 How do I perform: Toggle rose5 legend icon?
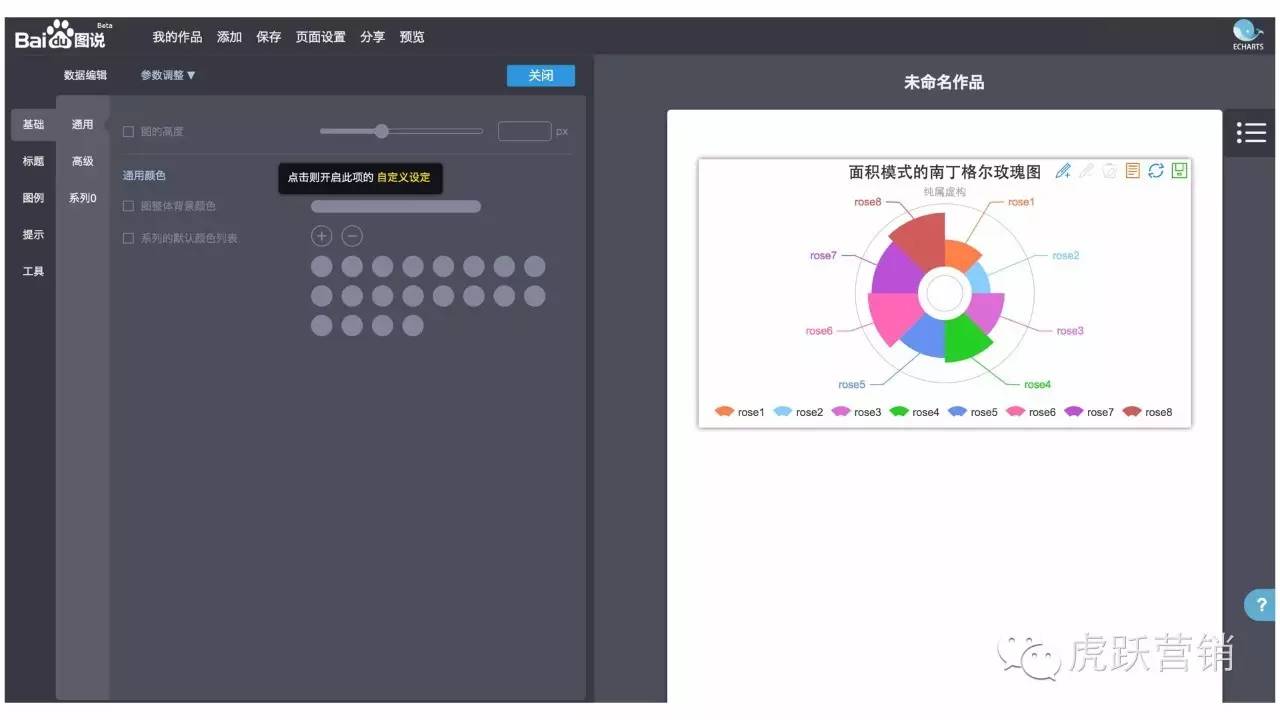click(957, 412)
